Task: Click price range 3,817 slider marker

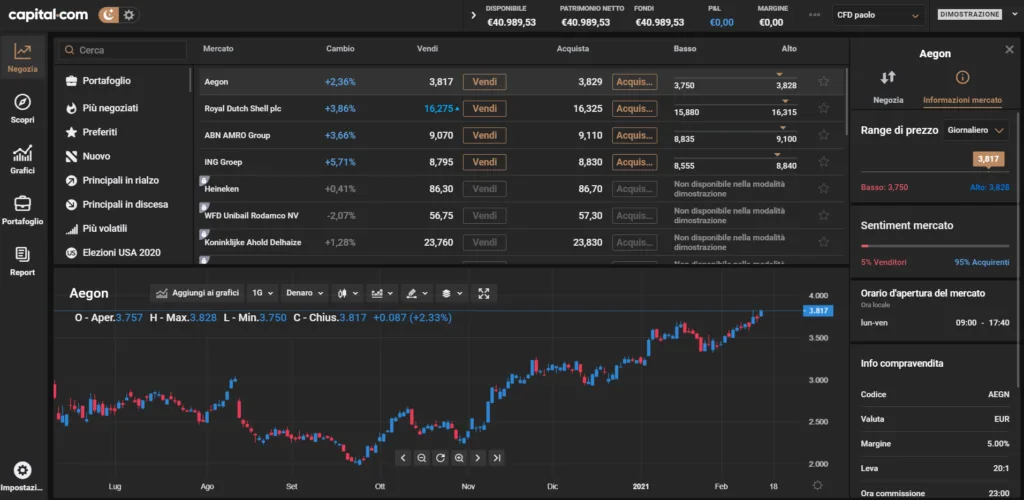Action: (x=988, y=158)
